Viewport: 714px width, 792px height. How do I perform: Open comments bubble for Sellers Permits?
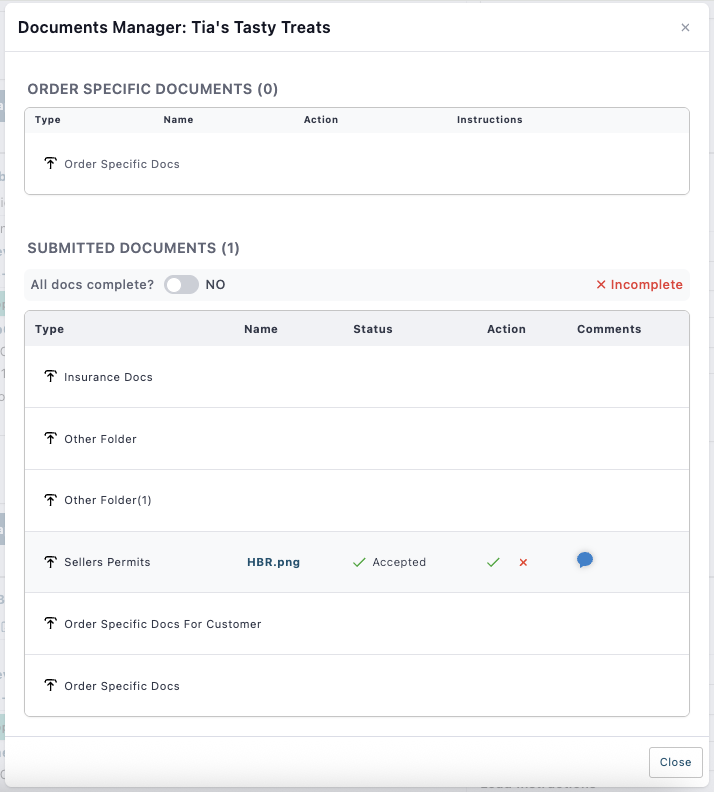click(585, 560)
